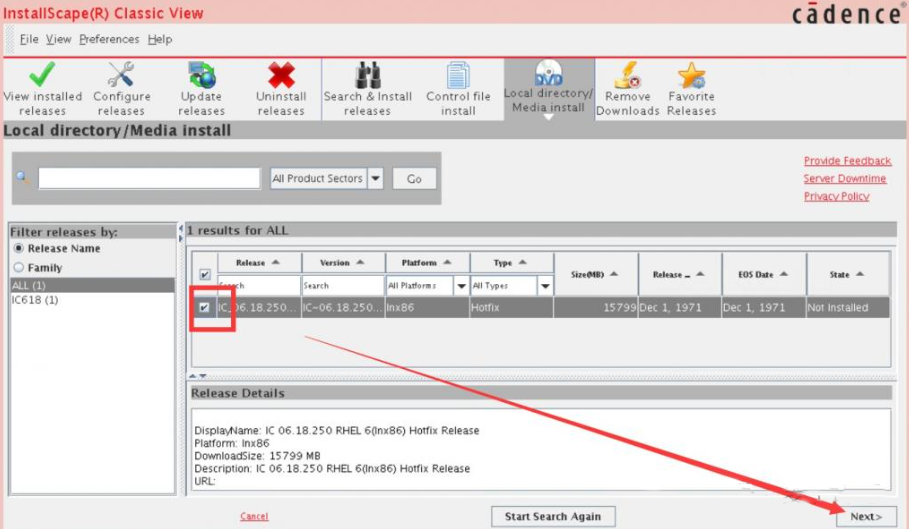Toggle the select-all checkbox in the table header

click(205, 274)
